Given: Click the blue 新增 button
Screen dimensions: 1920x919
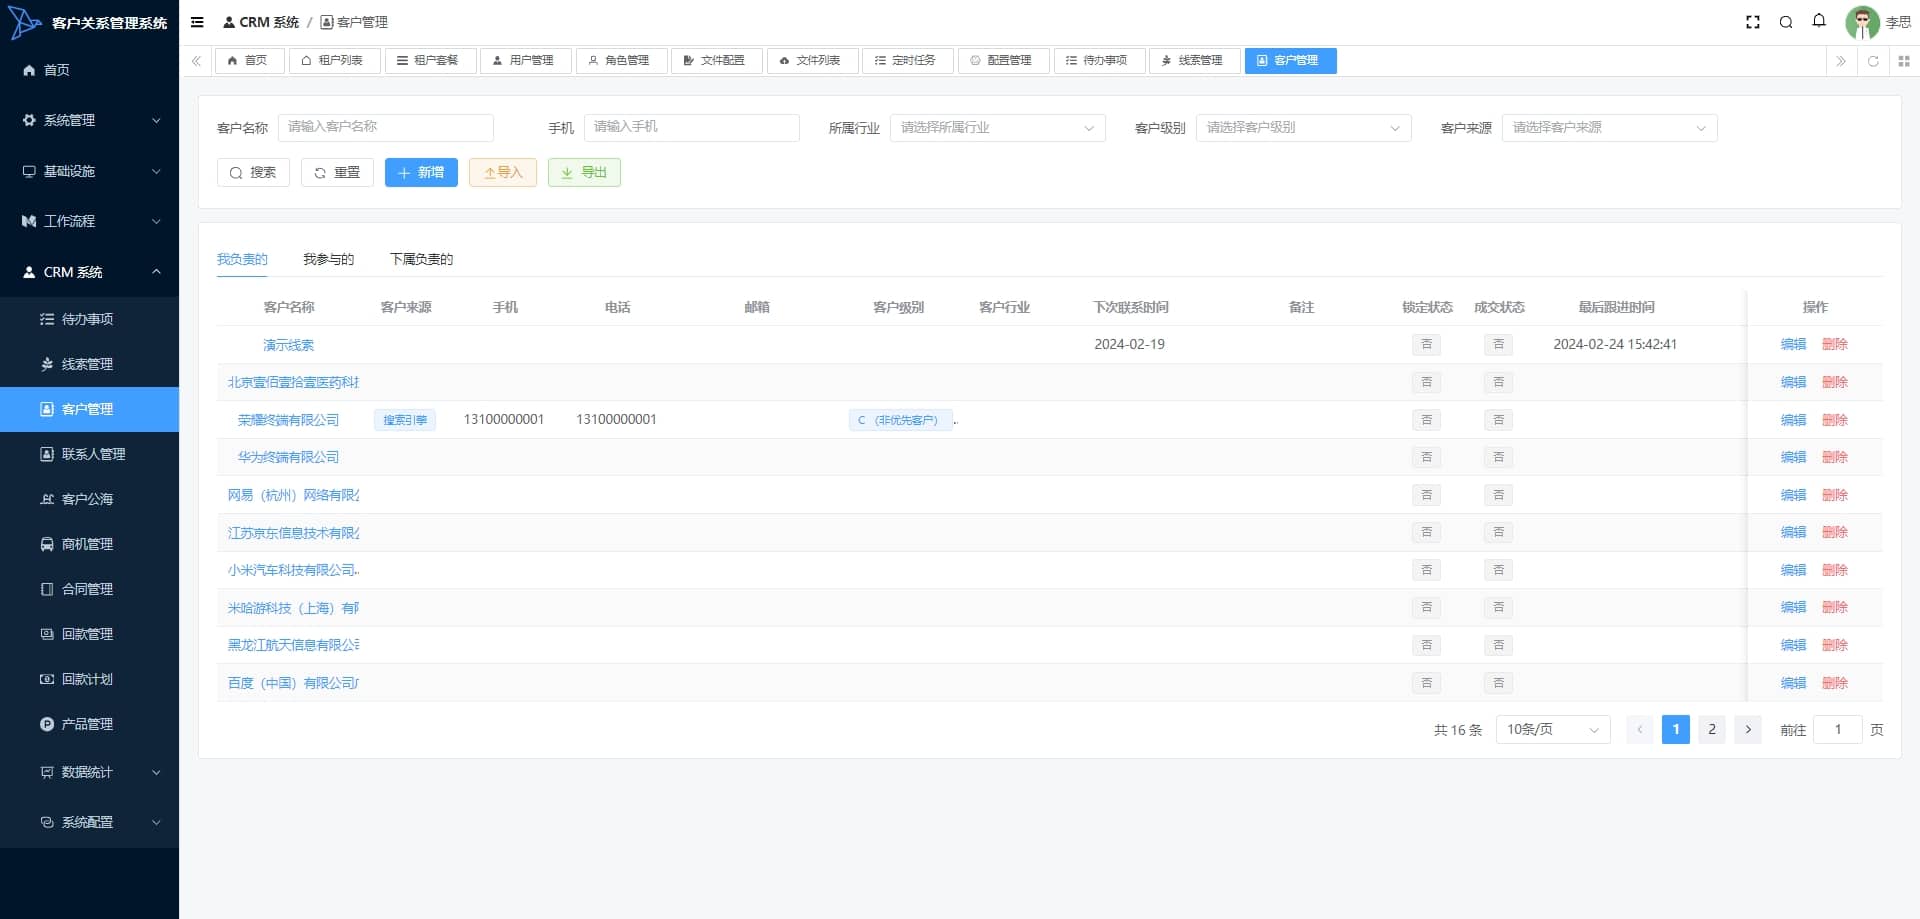Looking at the screenshot, I should point(421,173).
